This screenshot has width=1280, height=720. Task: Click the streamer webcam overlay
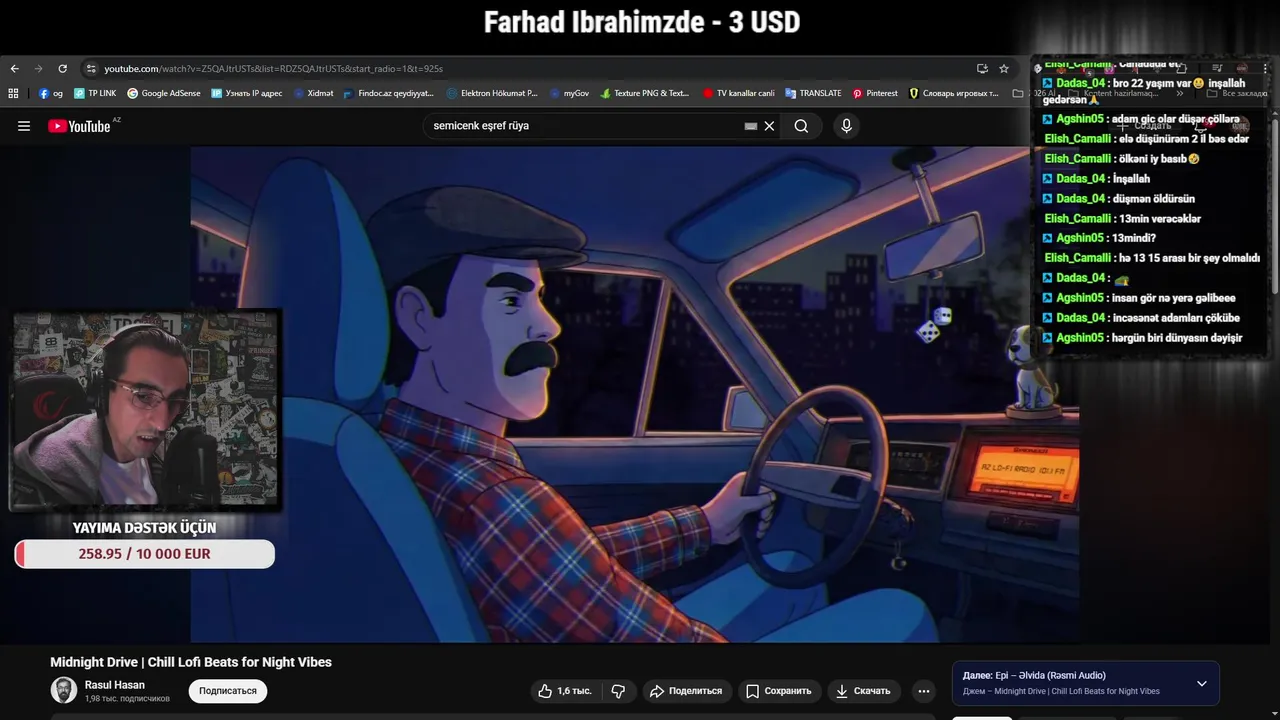145,409
